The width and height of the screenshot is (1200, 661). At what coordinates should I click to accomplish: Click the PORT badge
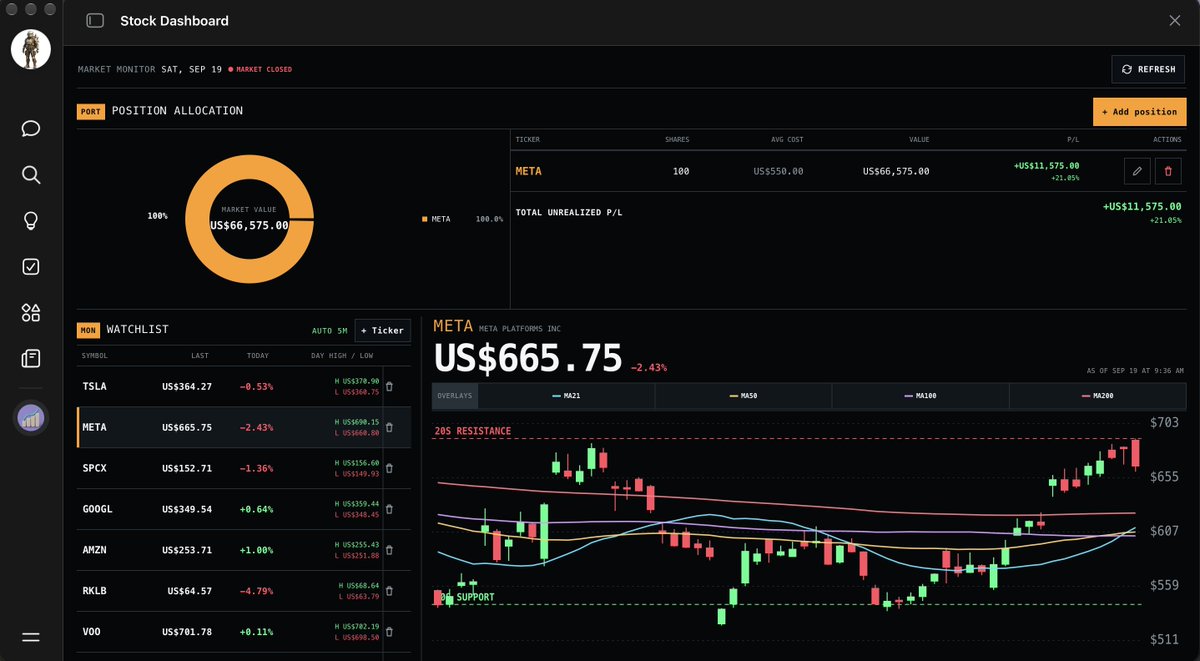click(91, 111)
